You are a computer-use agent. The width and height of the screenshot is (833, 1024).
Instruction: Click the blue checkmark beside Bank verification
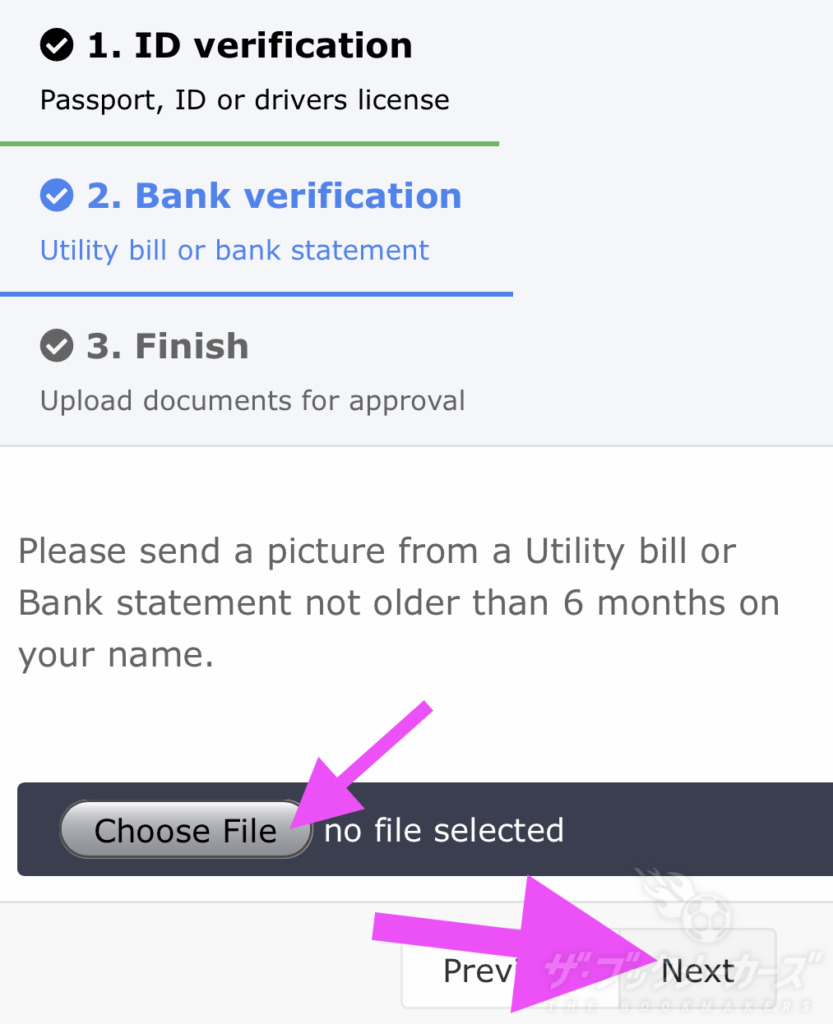tap(56, 196)
